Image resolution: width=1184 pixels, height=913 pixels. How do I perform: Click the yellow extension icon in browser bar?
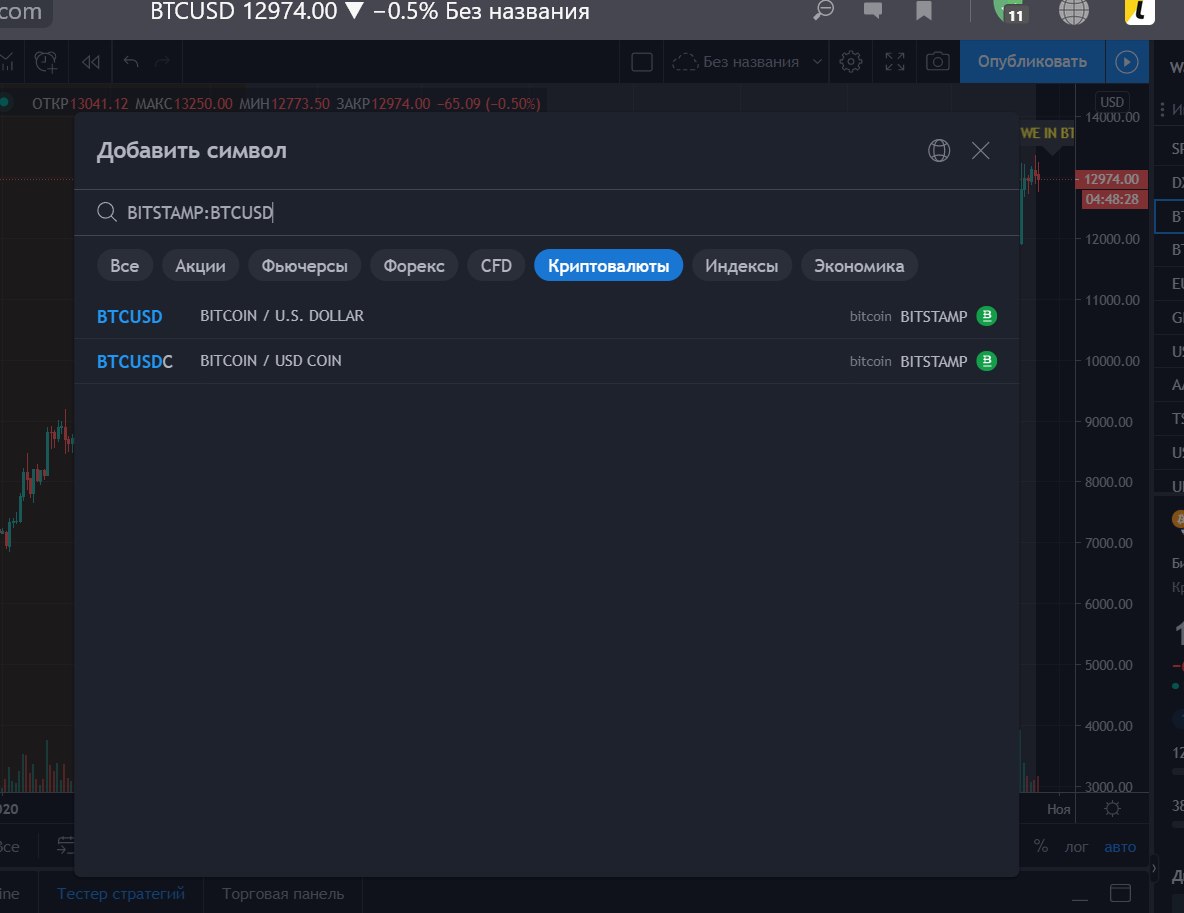(1140, 11)
